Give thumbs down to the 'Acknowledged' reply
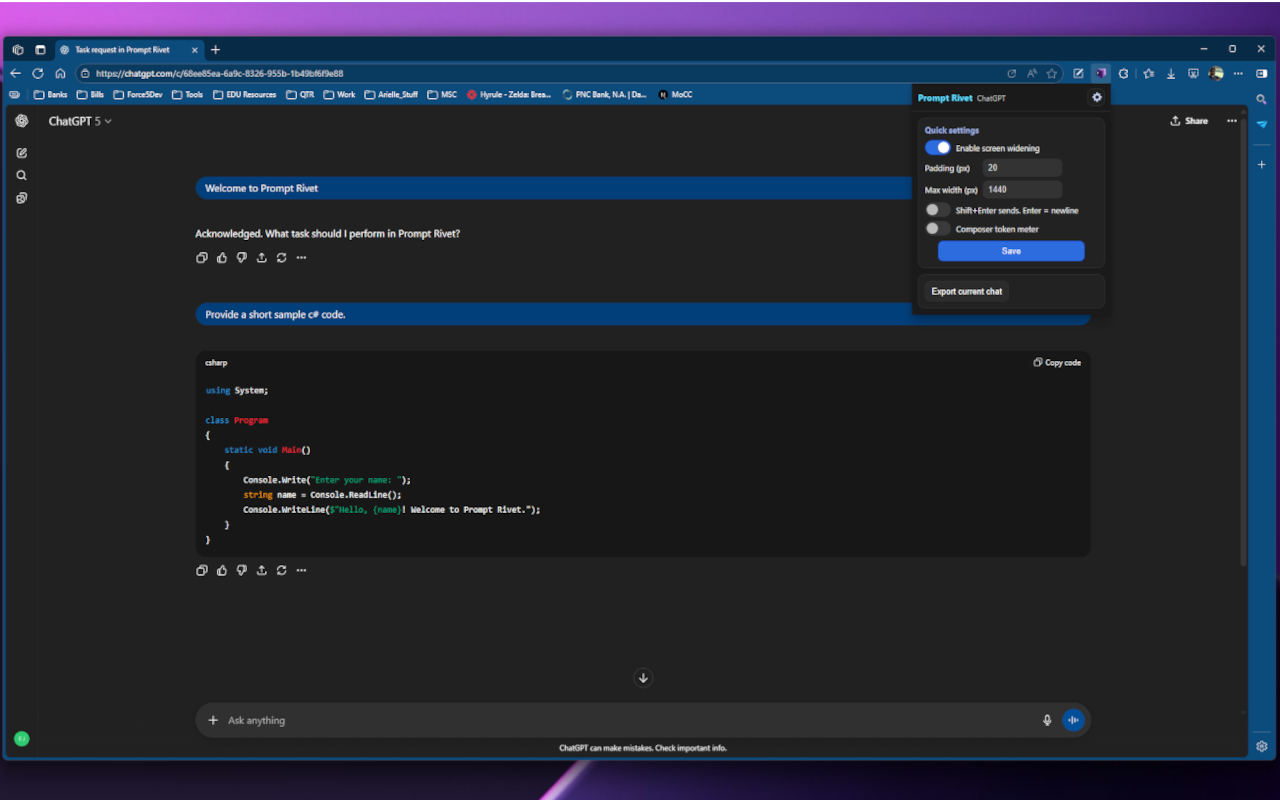Image resolution: width=1280 pixels, height=800 pixels. (242, 258)
